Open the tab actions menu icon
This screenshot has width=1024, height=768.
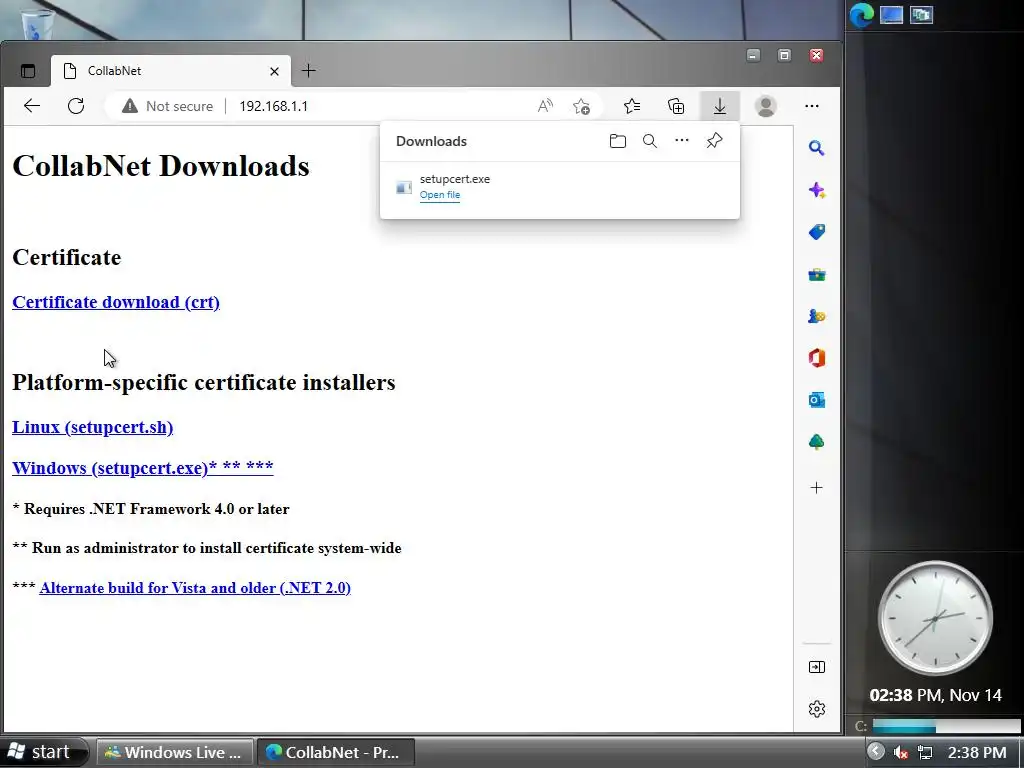[x=28, y=71]
